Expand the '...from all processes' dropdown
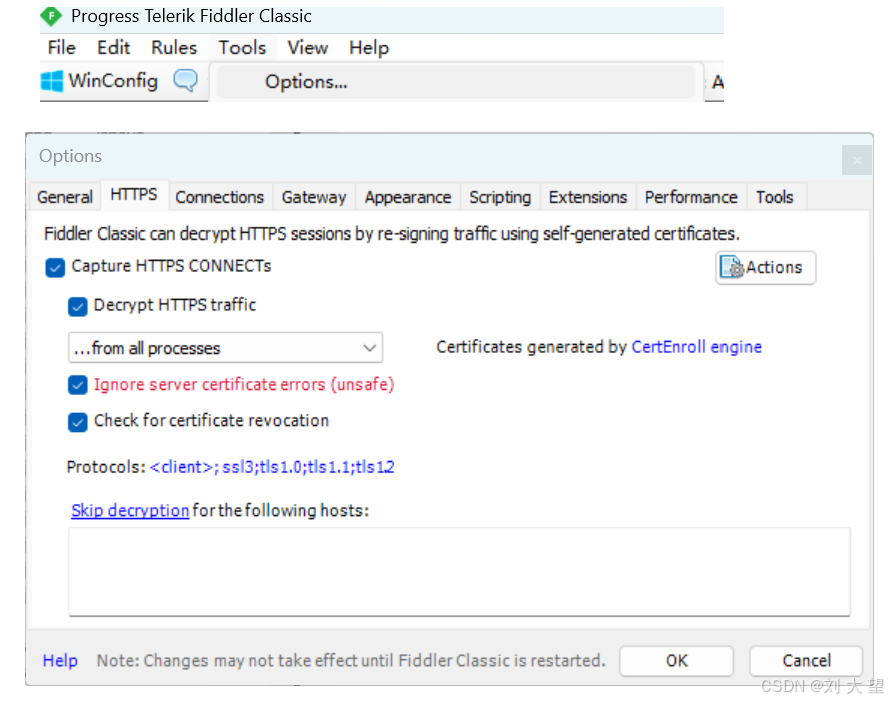This screenshot has width=888, height=701. (225, 348)
